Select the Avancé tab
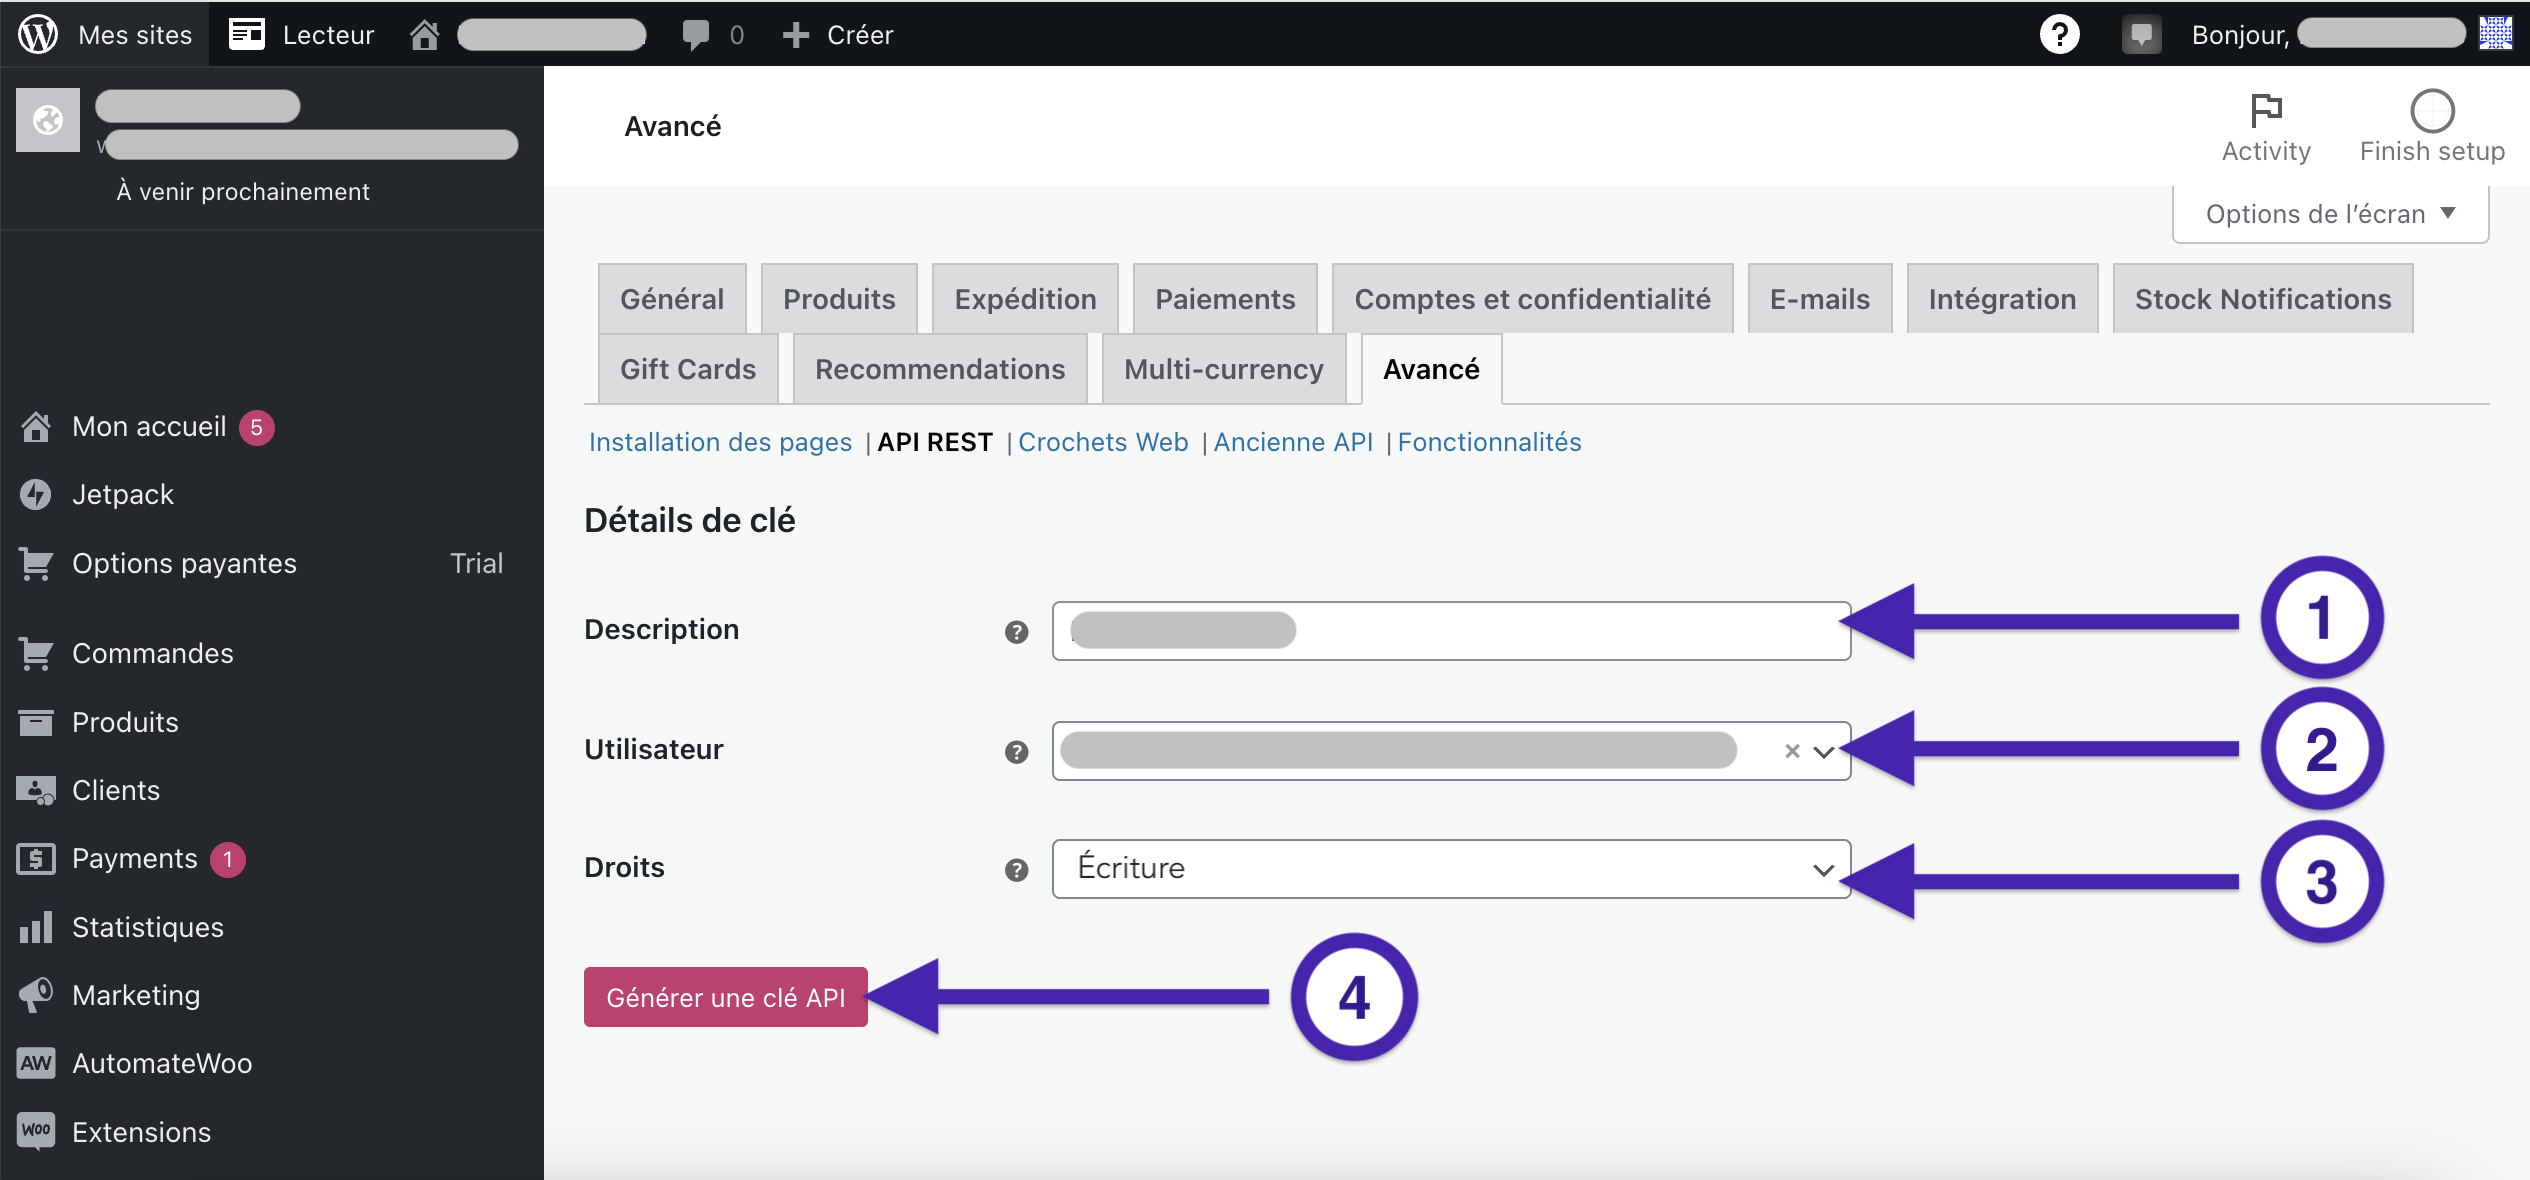This screenshot has height=1180, width=2530. tap(1431, 369)
